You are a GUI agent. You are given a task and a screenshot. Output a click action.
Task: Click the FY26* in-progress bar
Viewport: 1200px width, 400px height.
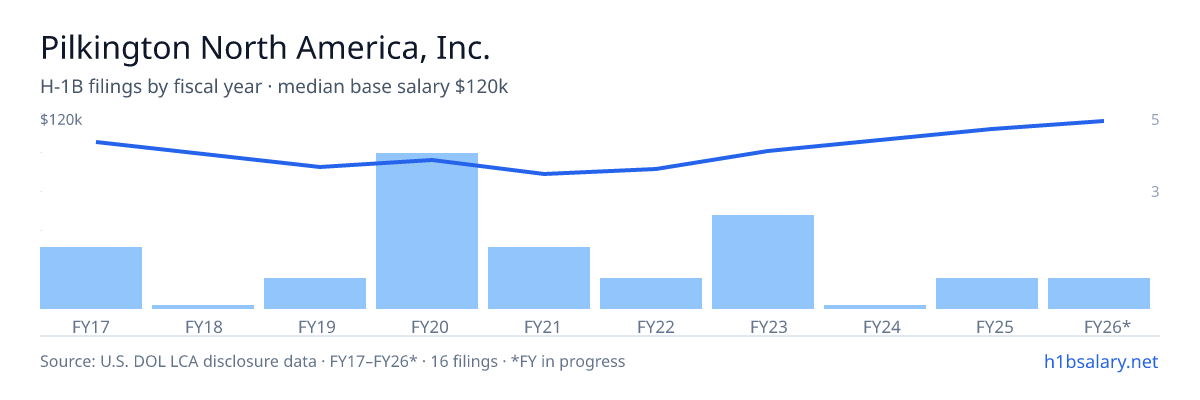(x=1099, y=293)
